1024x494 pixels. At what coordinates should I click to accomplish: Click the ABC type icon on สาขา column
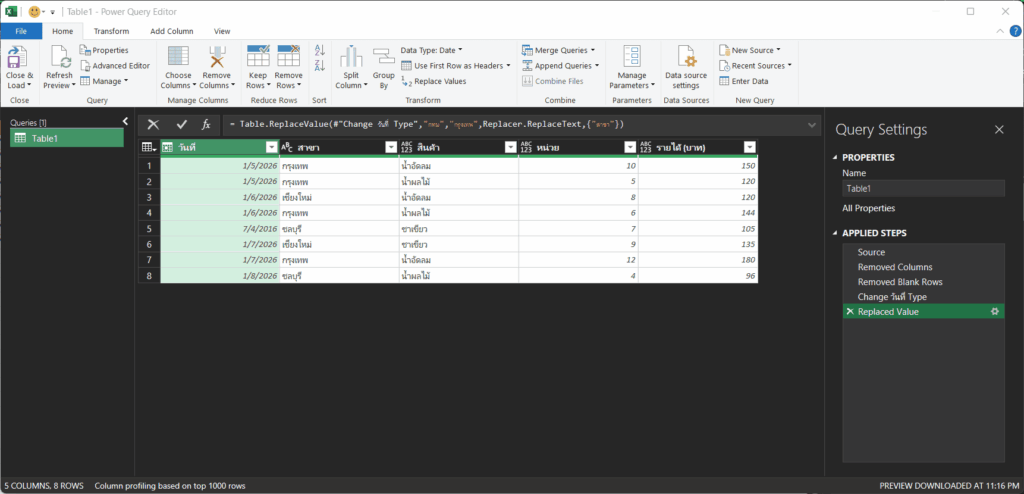click(287, 147)
